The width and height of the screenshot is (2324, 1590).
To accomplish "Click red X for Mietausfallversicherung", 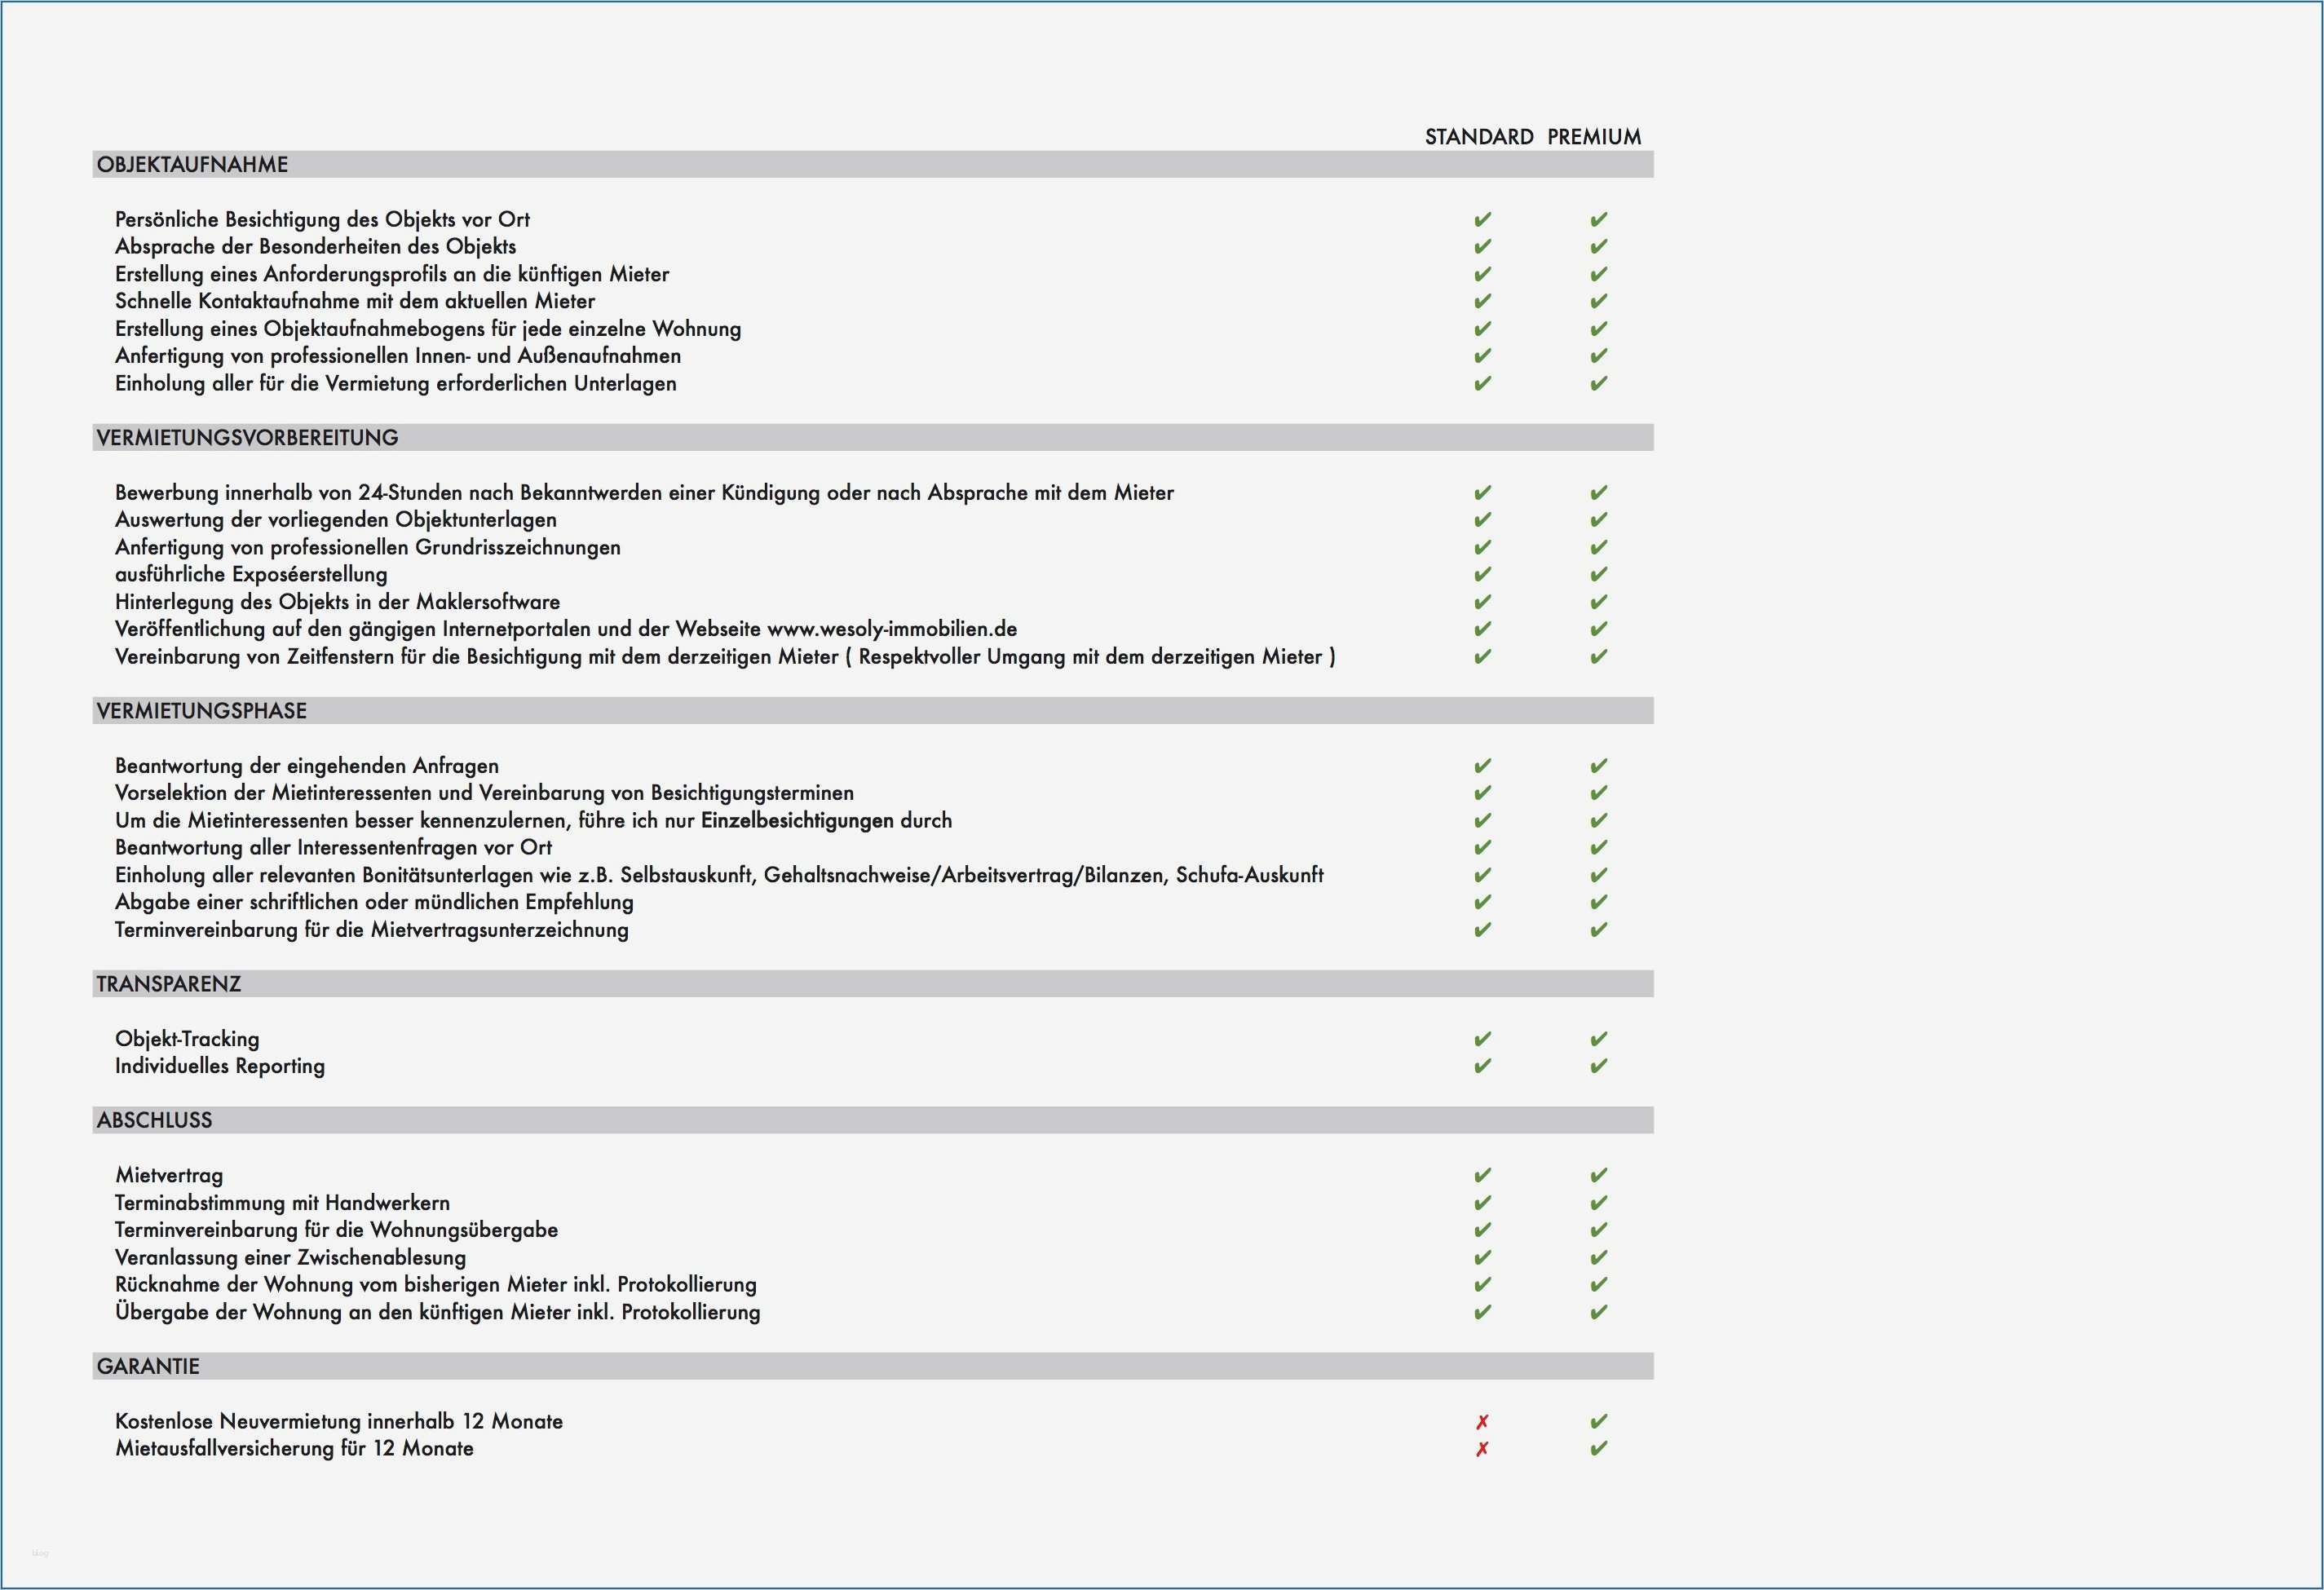I will 1482,1448.
